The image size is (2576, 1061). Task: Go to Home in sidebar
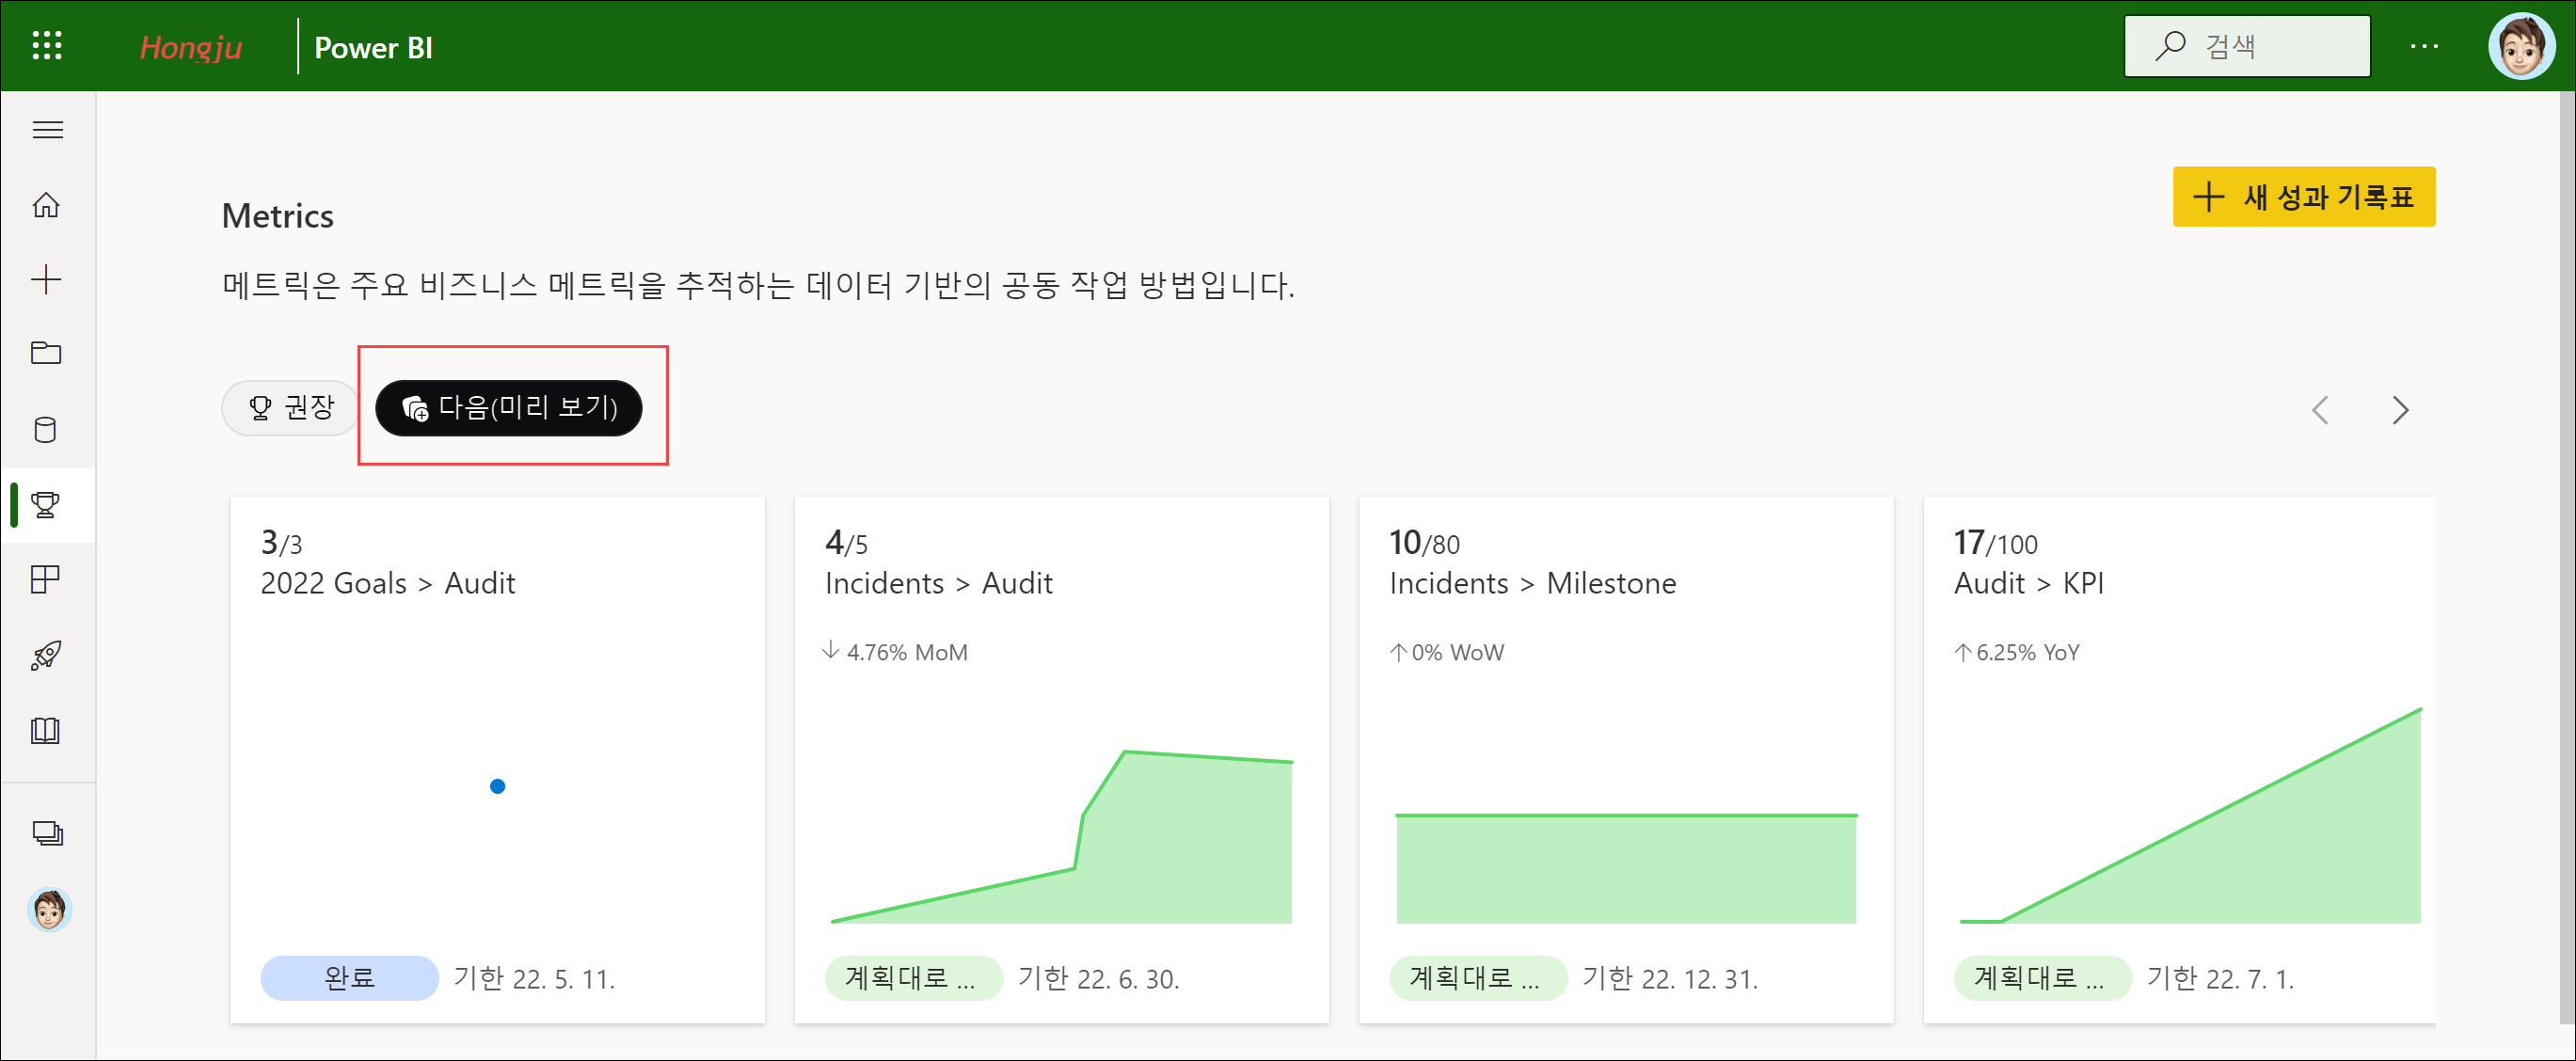pyautogui.click(x=47, y=205)
